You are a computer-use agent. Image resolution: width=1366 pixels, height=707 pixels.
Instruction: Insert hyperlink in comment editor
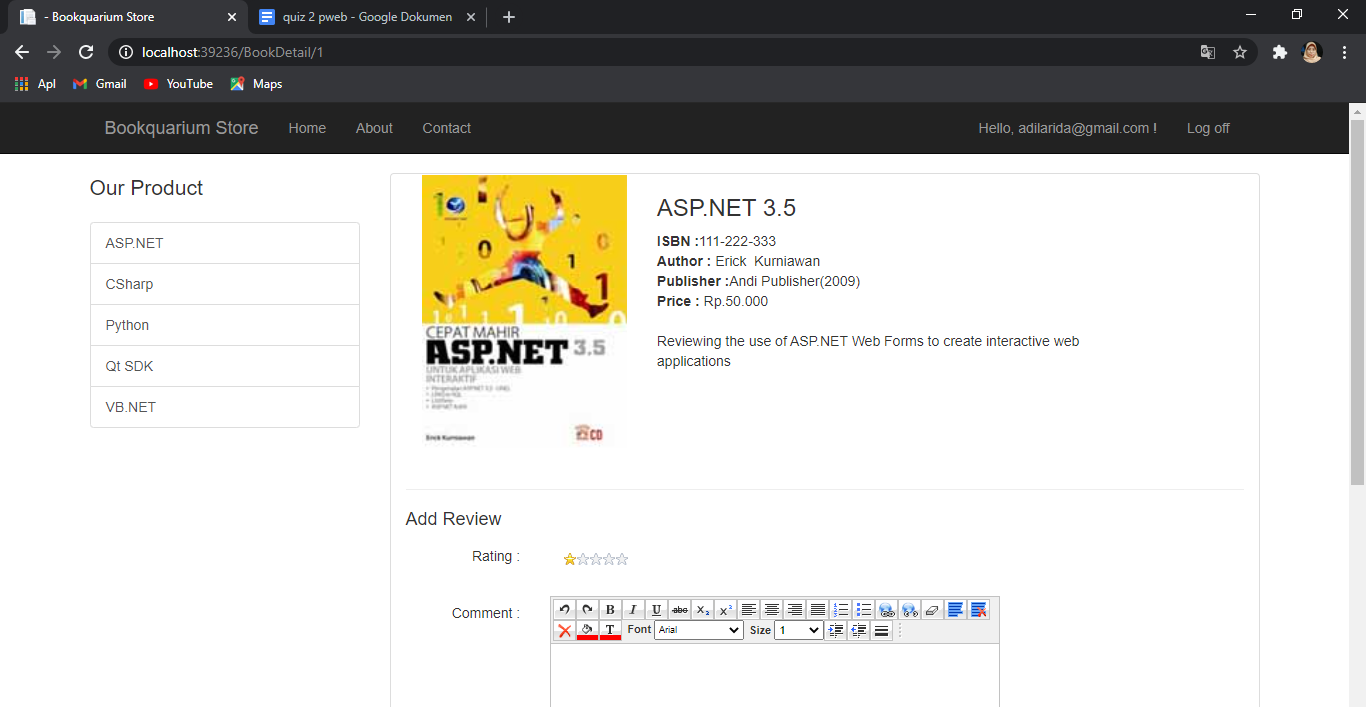pos(887,610)
